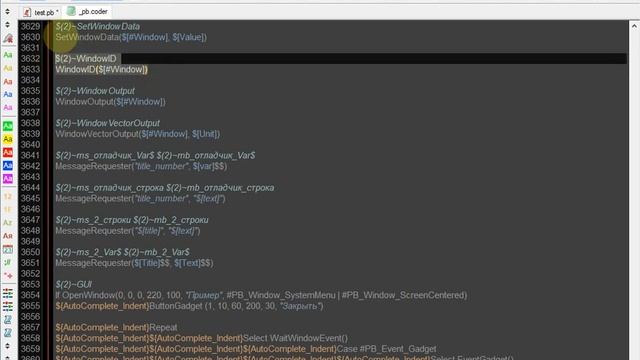
Task: Click the 'If OpenWindow(0, 0, 0, 220...' line
Action: 261,295
